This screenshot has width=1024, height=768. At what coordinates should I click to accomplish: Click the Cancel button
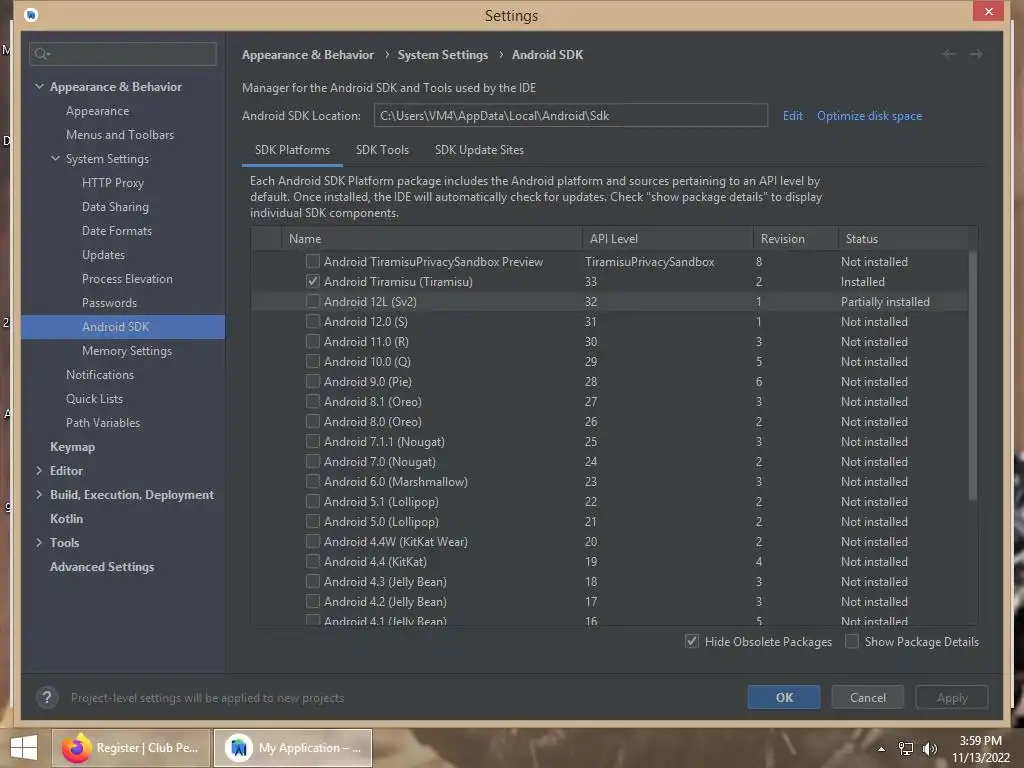[x=867, y=697]
